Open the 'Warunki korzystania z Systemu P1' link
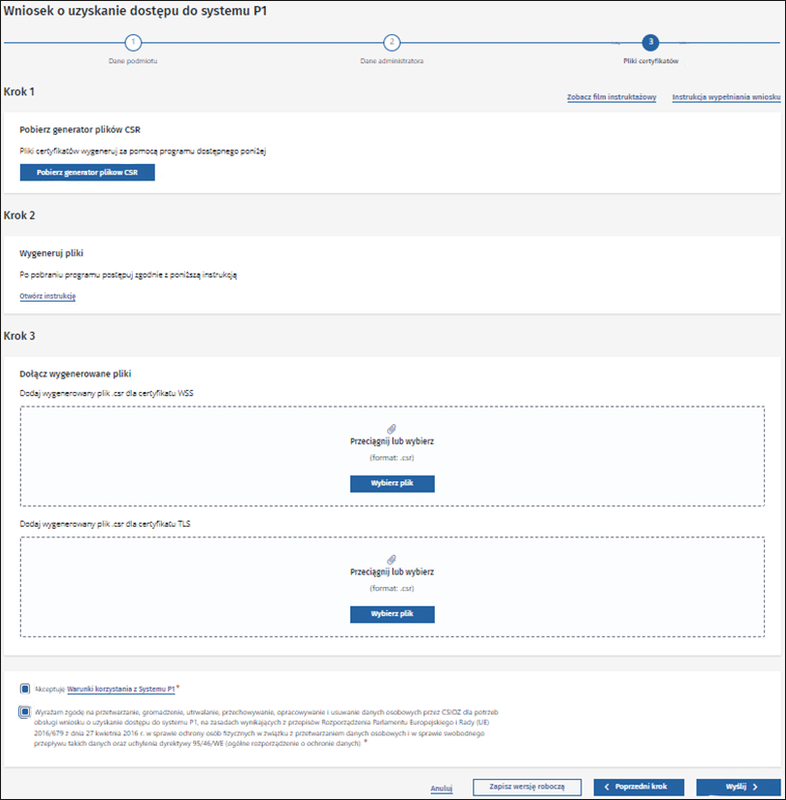The height and width of the screenshot is (800, 786). point(121,689)
